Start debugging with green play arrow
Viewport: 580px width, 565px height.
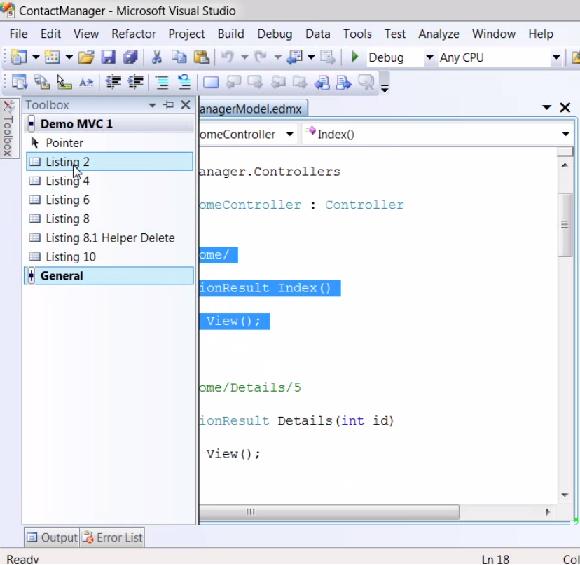point(355,57)
